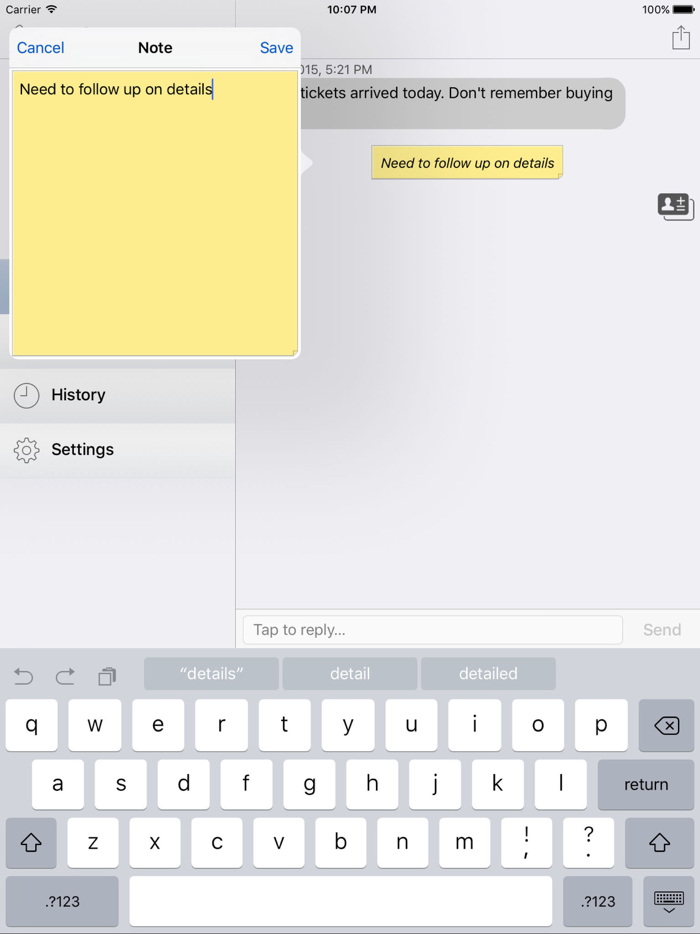Choose the "detail" suggestion
700x934 pixels.
click(350, 674)
